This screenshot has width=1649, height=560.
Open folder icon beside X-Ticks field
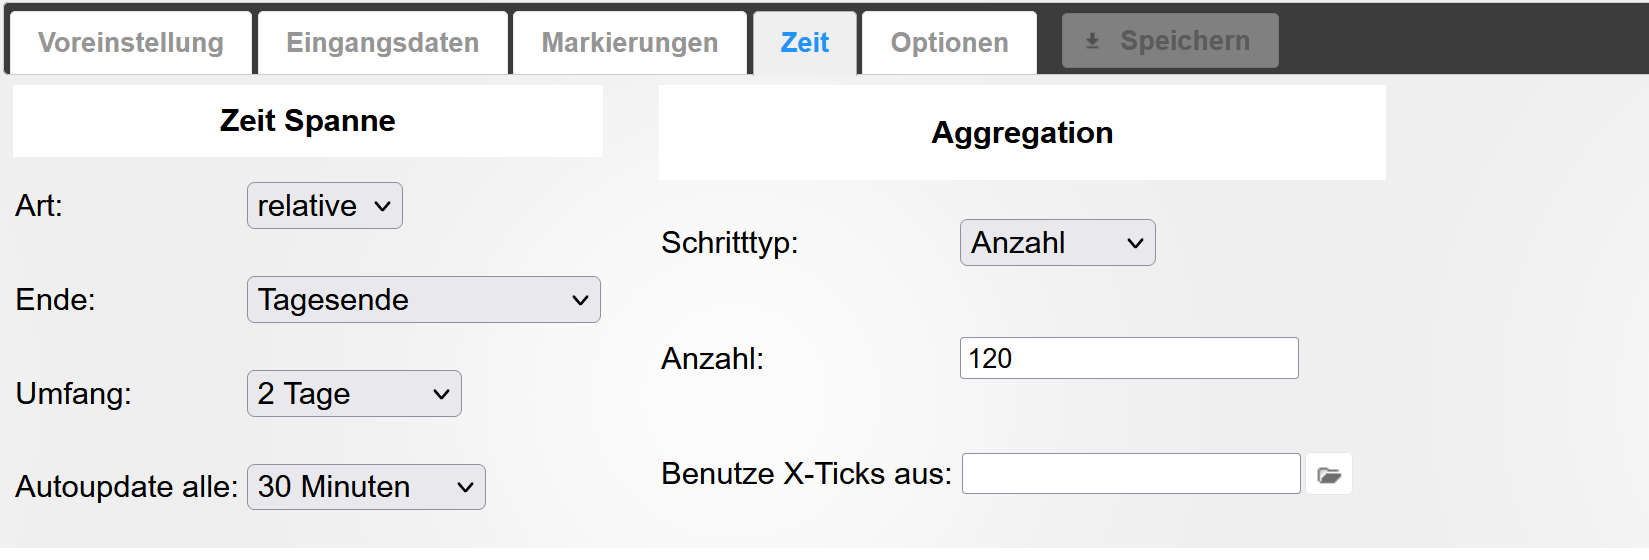pyautogui.click(x=1329, y=474)
